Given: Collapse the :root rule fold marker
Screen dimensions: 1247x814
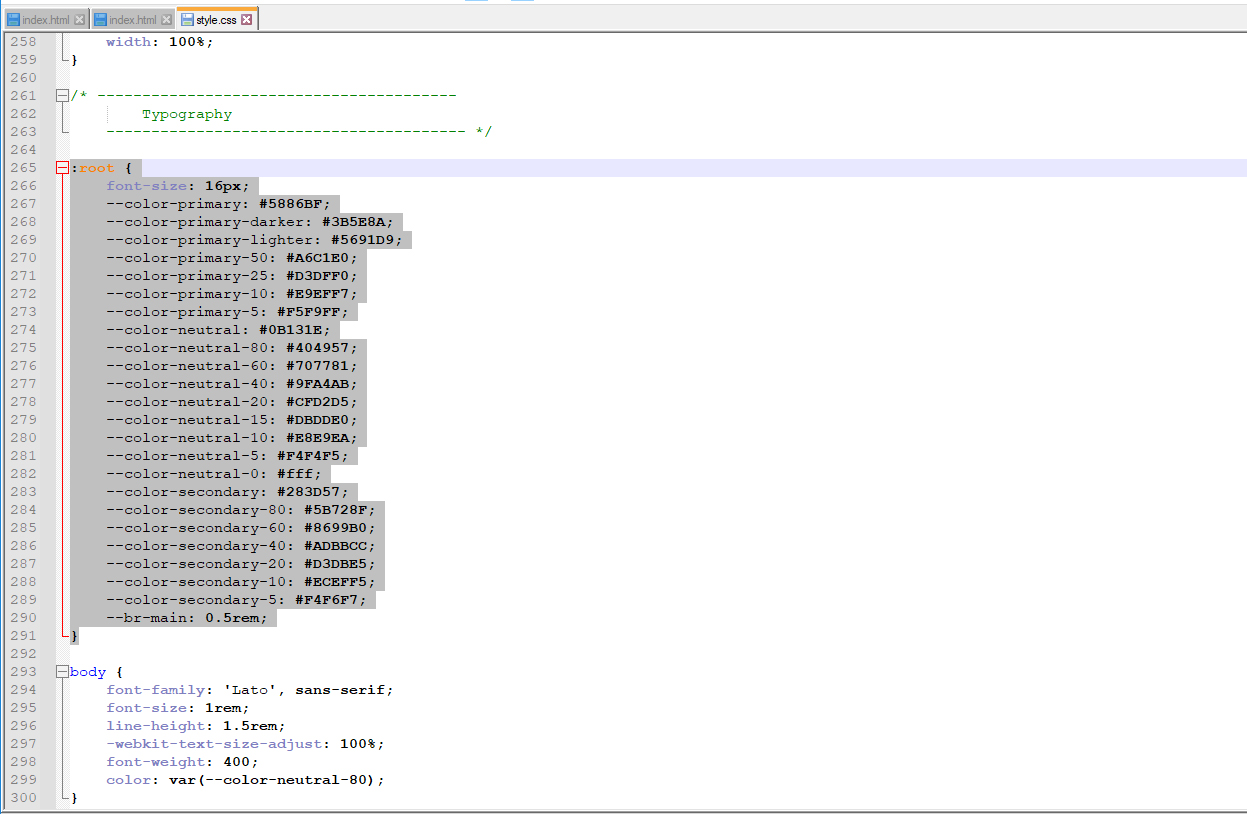Looking at the screenshot, I should [x=63, y=168].
